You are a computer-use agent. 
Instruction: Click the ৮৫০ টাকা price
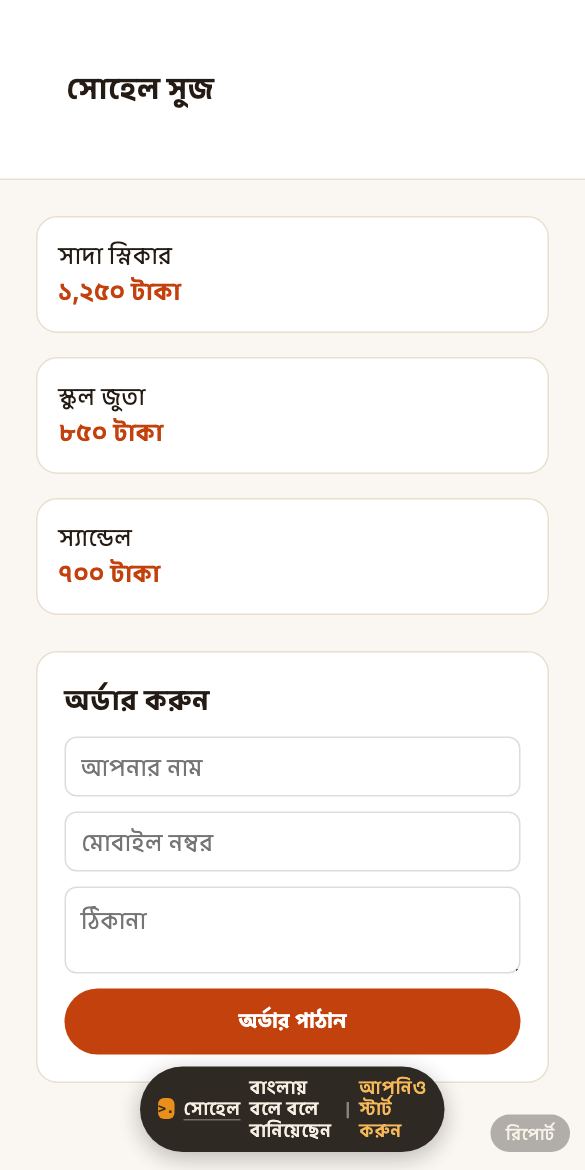pos(110,433)
